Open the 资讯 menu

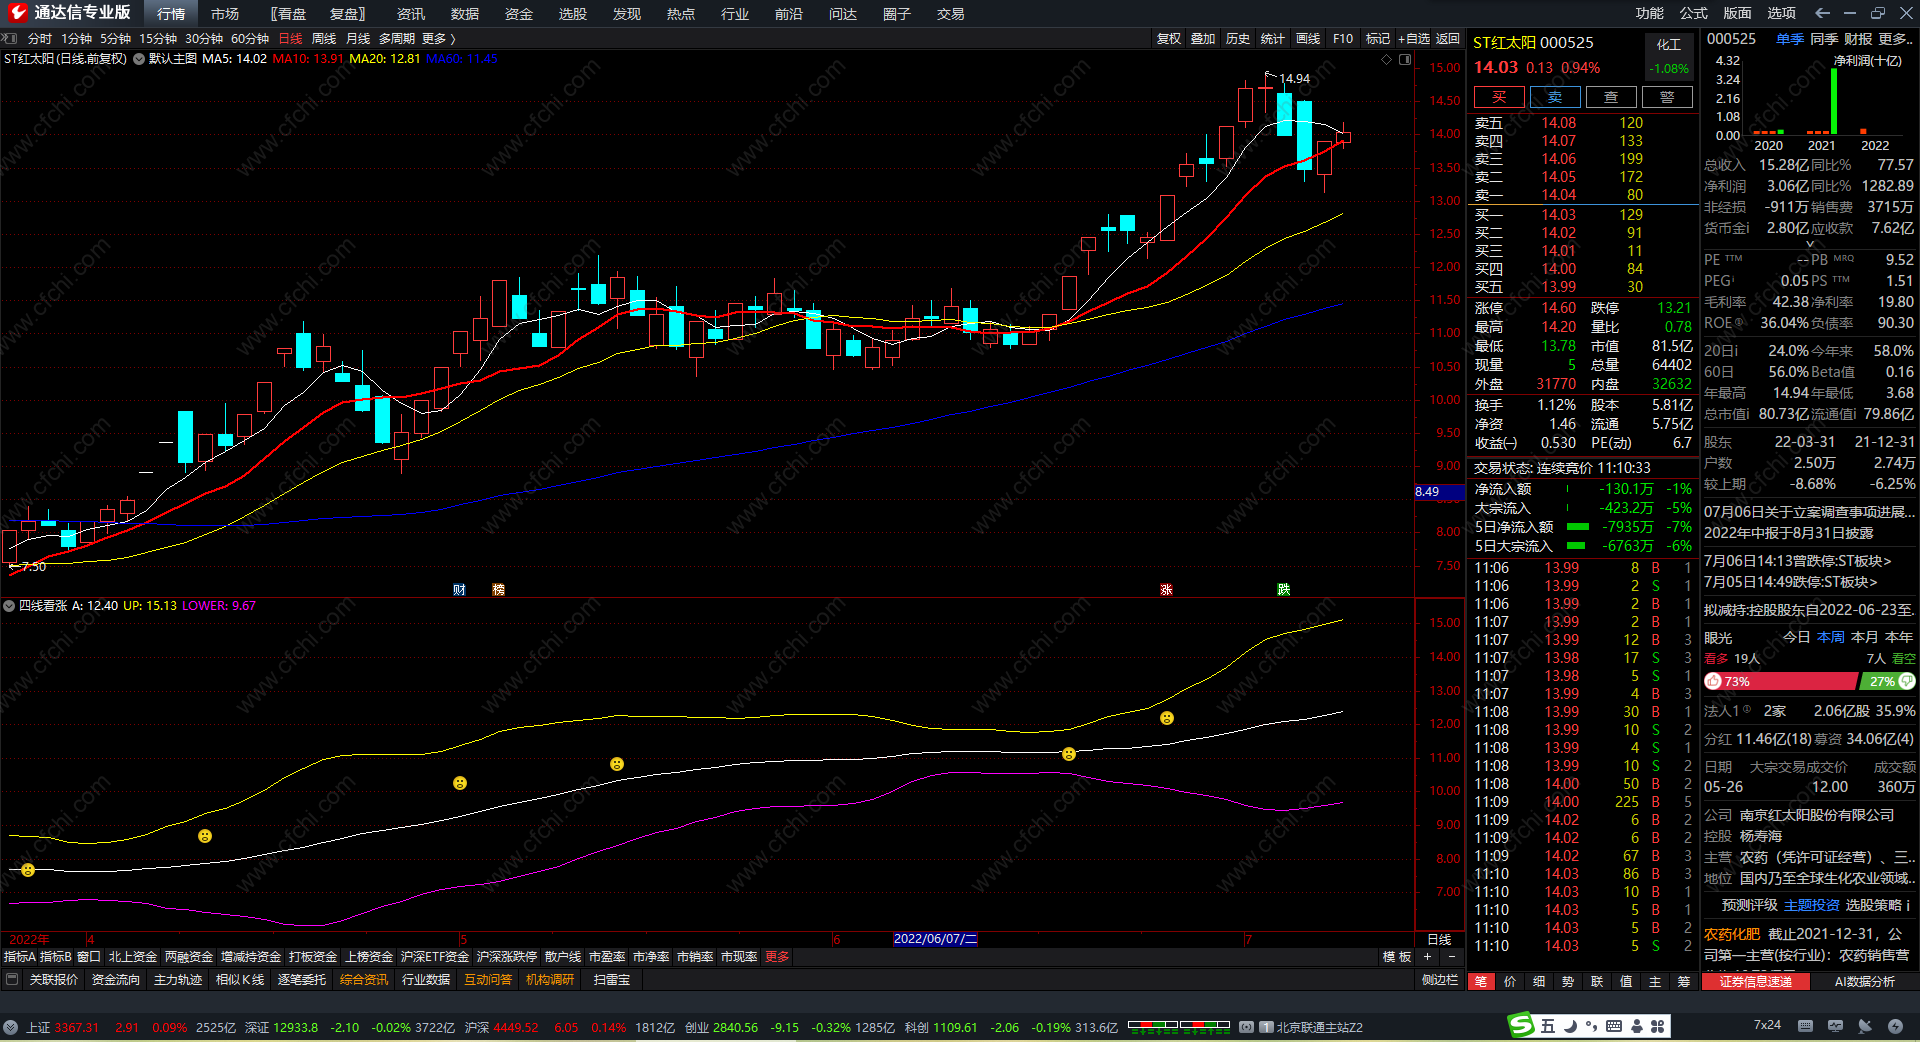pos(411,14)
